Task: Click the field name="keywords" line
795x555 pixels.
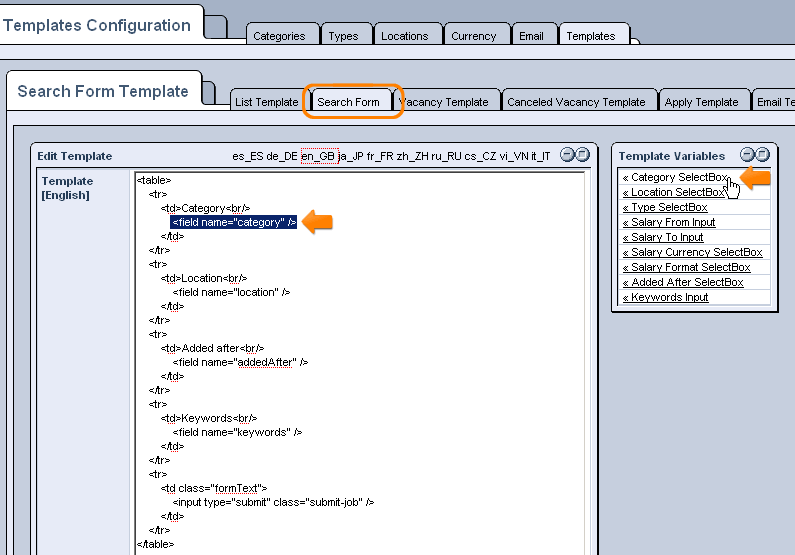Action: (237, 432)
